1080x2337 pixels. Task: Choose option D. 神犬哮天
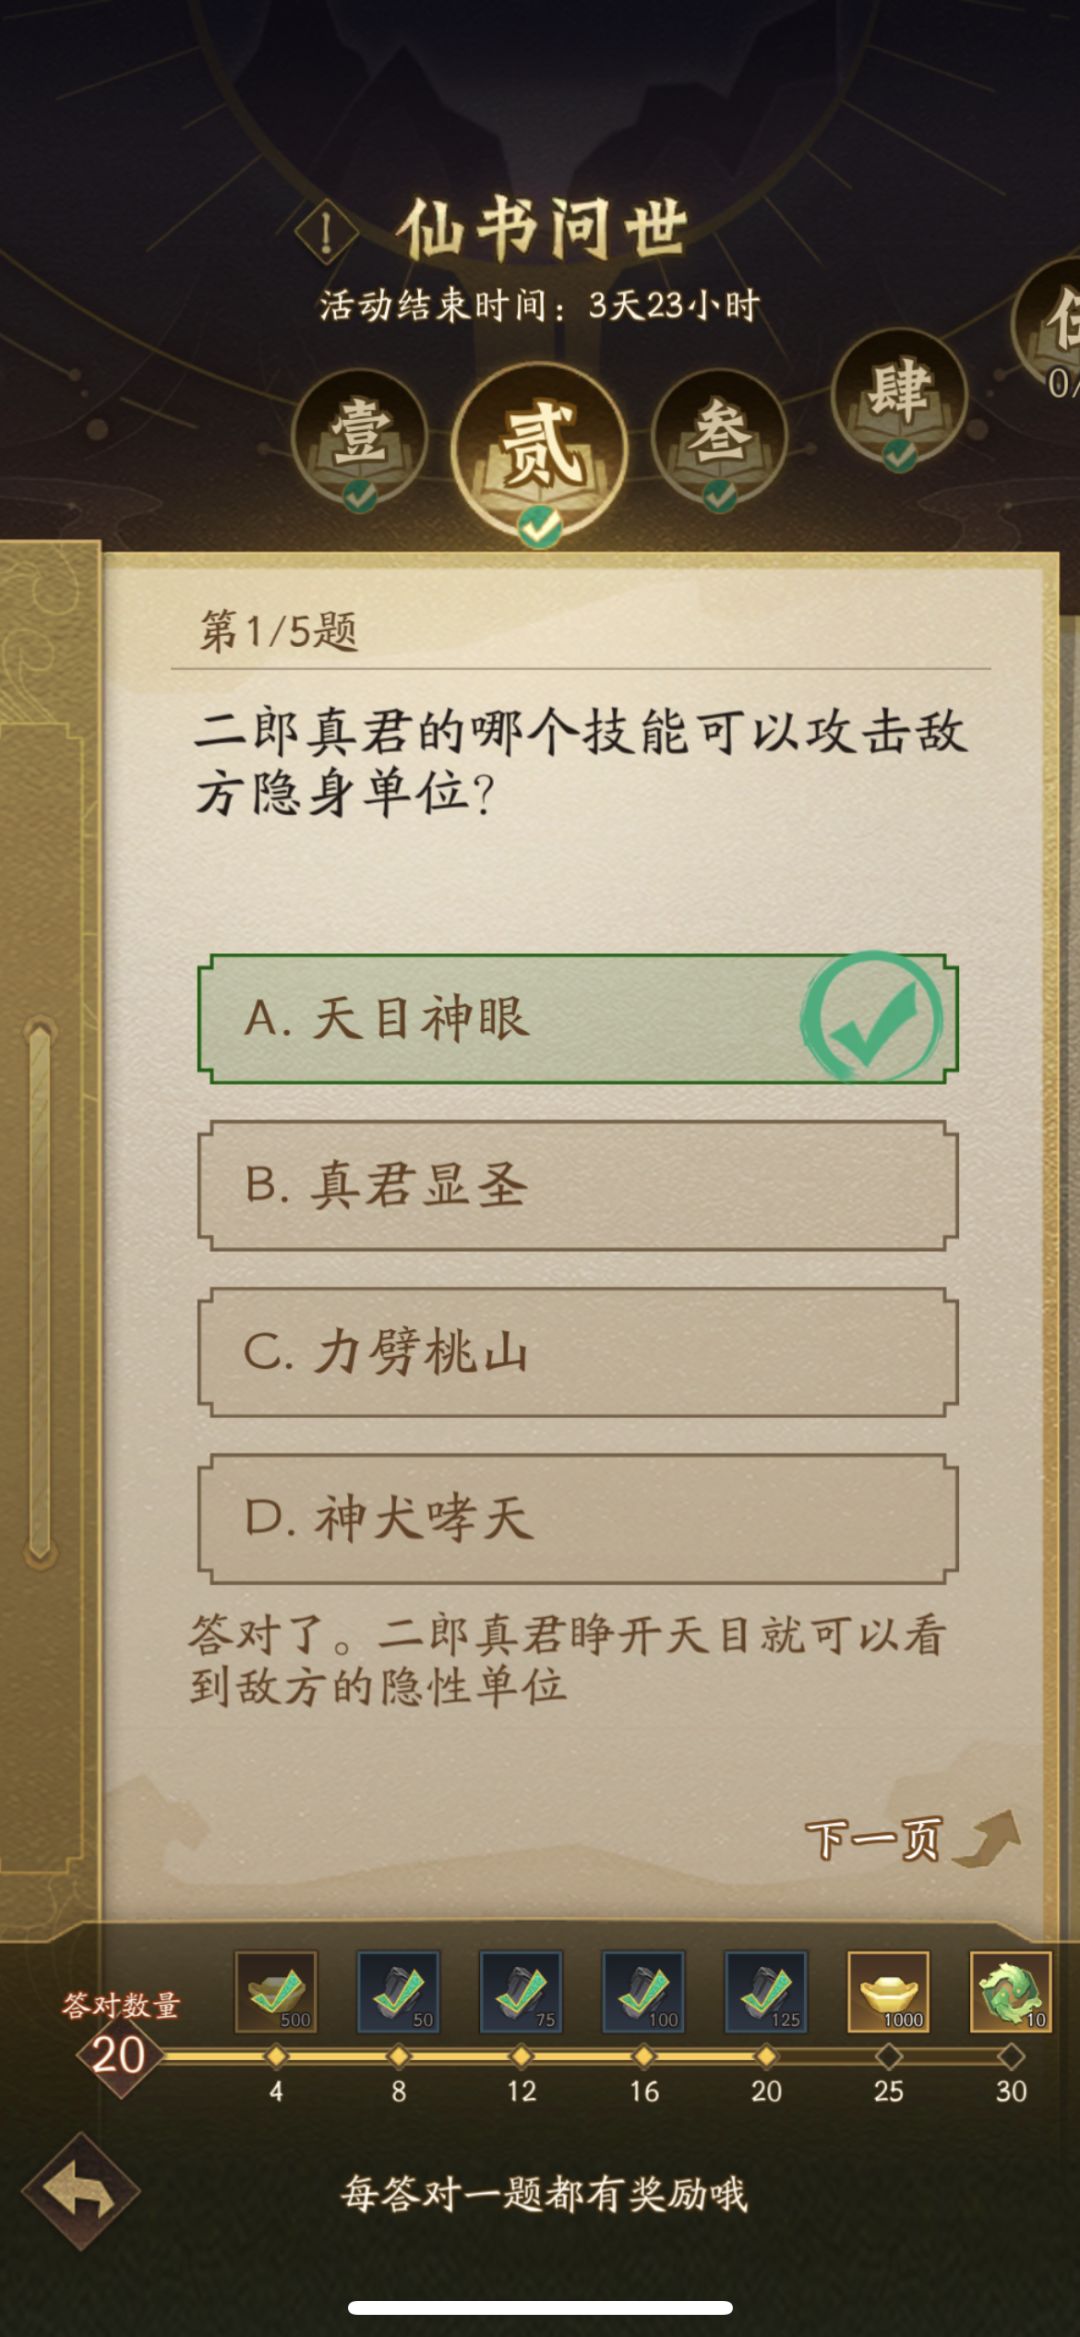tap(577, 1518)
